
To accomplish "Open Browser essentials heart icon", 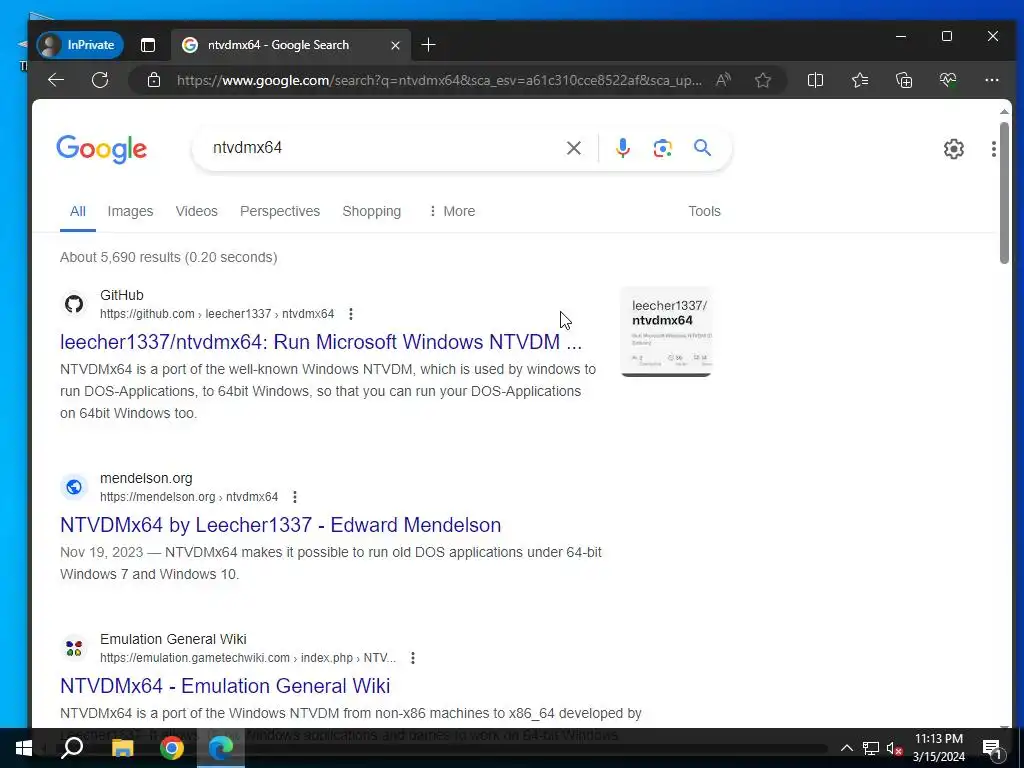I will [948, 80].
